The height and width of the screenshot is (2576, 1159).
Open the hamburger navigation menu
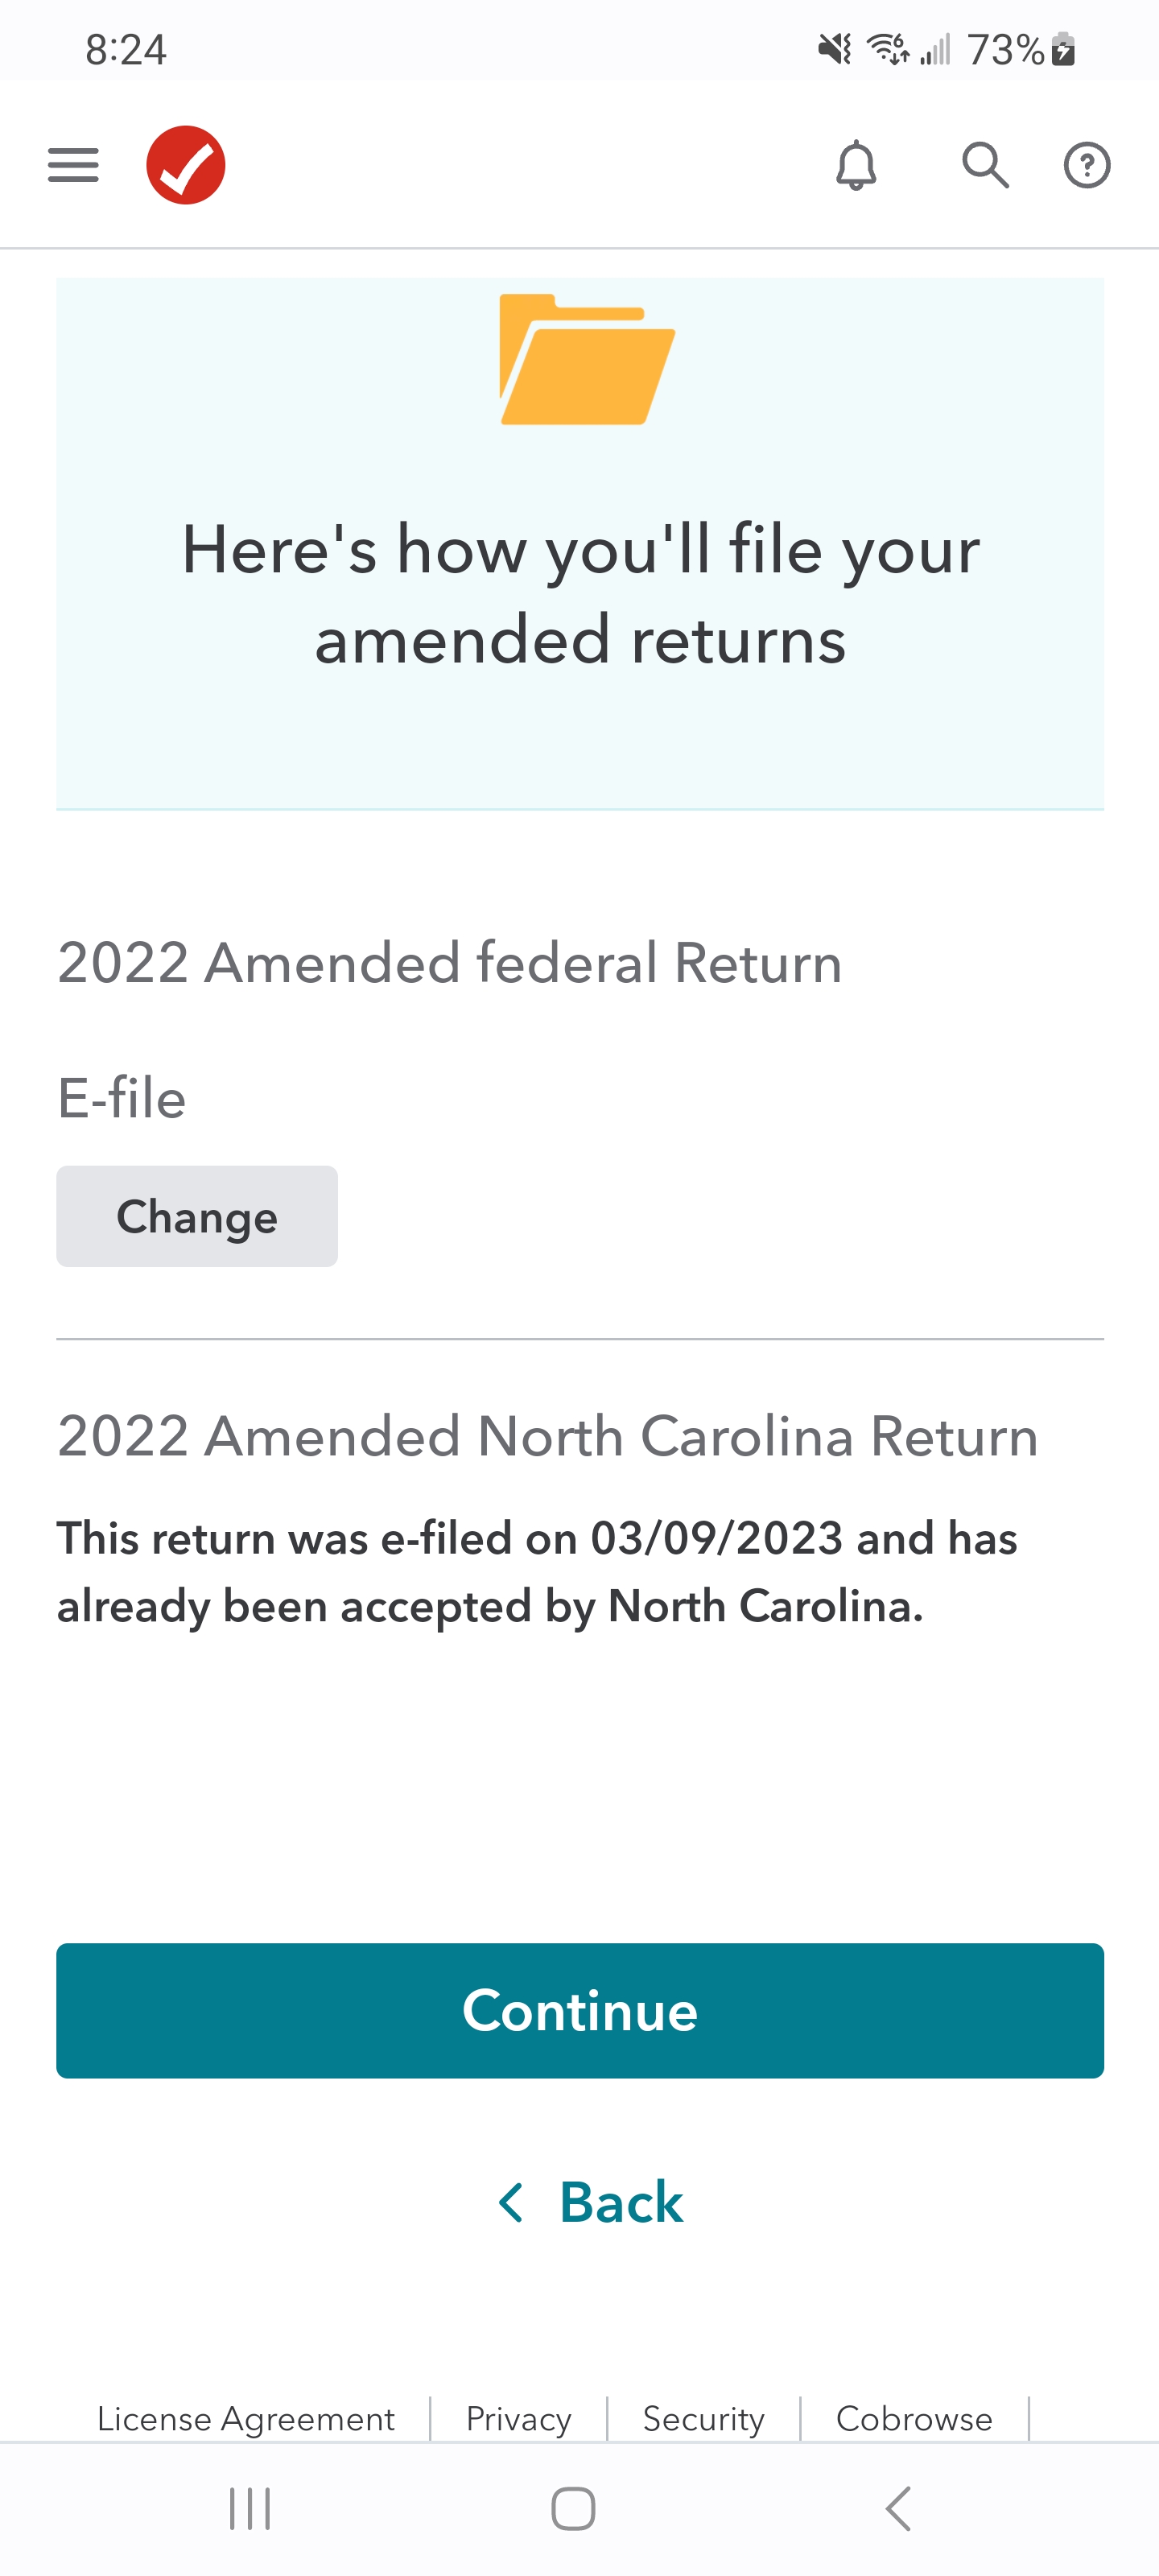[73, 165]
